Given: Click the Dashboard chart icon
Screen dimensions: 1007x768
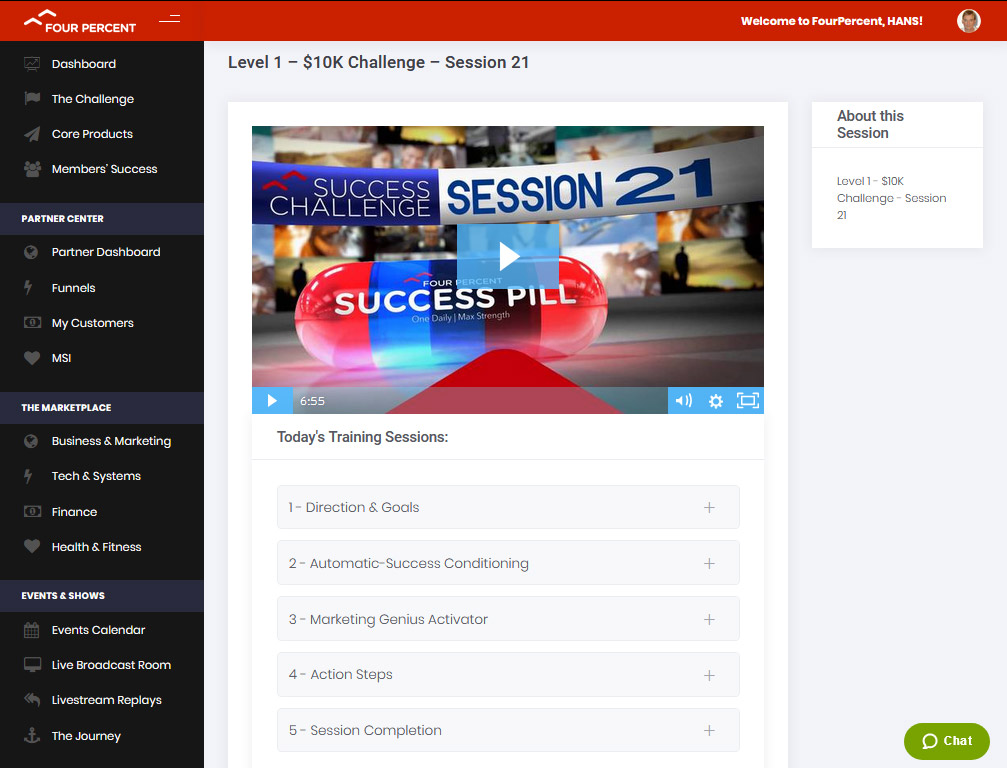Looking at the screenshot, I should [x=31, y=64].
